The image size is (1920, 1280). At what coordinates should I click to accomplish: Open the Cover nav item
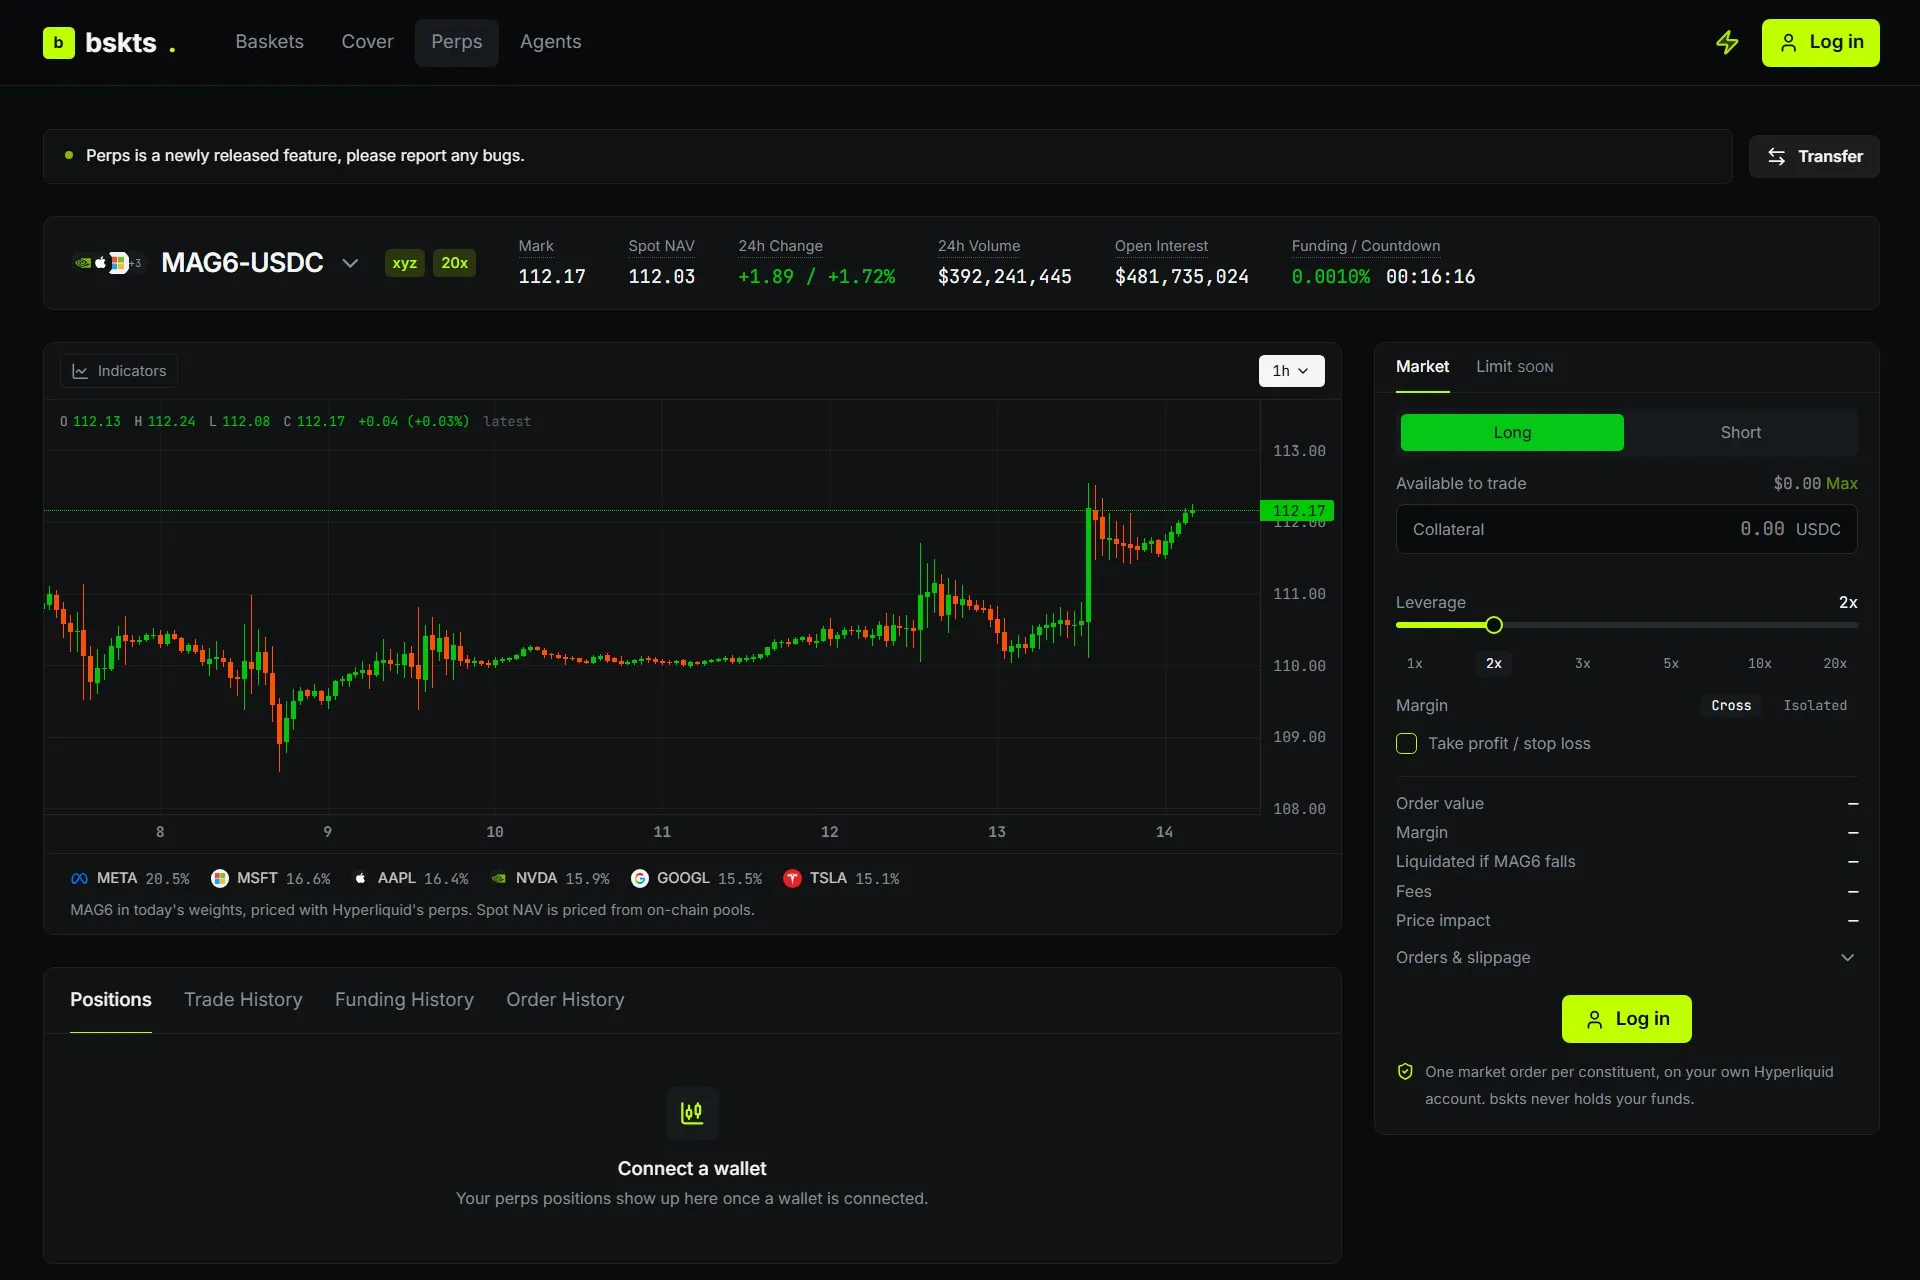click(x=367, y=42)
